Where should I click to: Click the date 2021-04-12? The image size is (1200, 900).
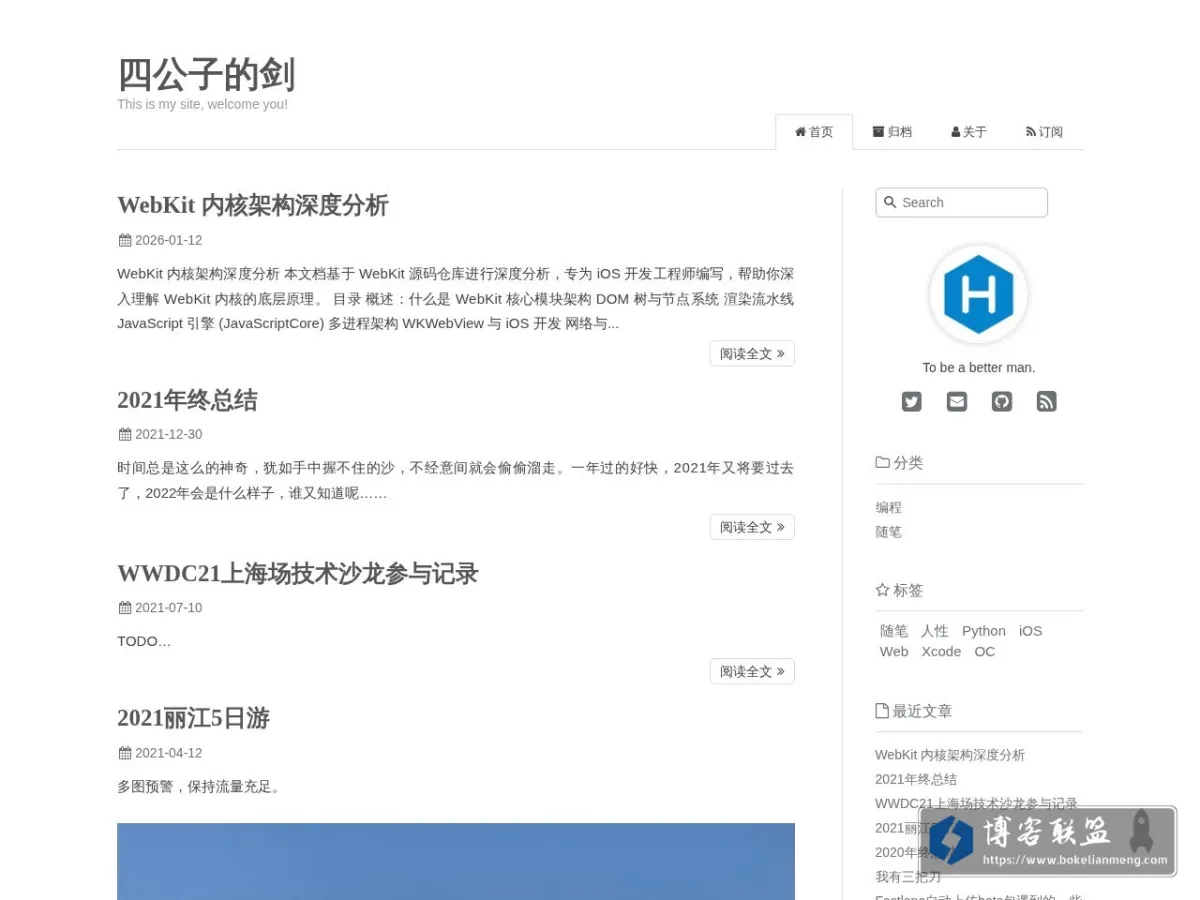(168, 753)
